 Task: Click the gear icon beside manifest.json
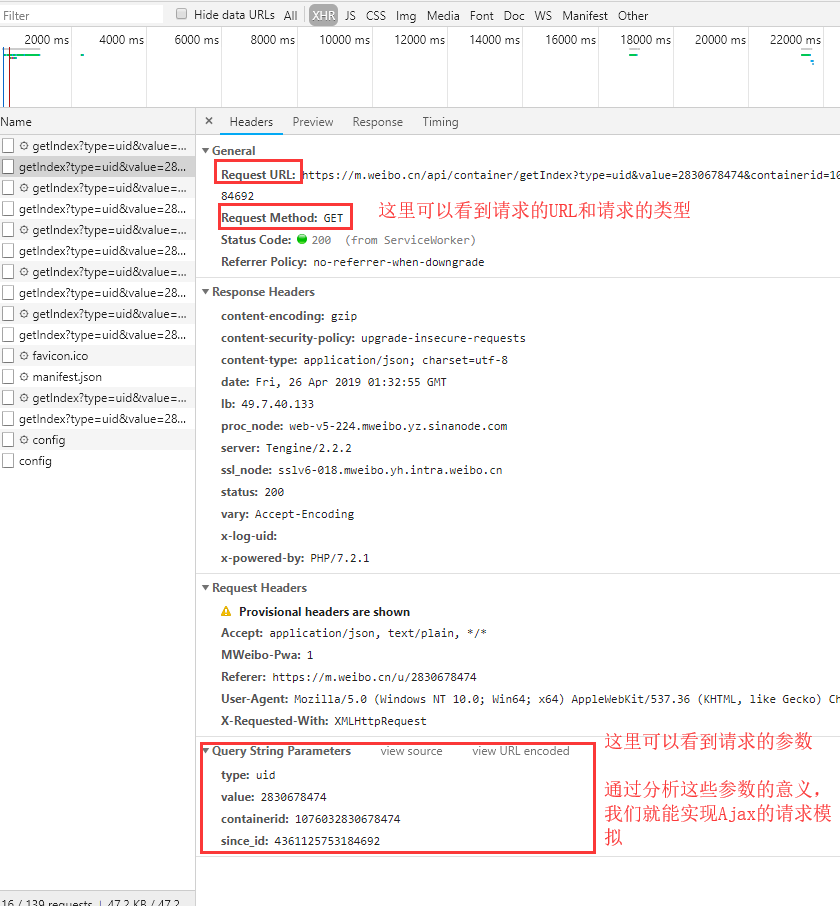24,377
